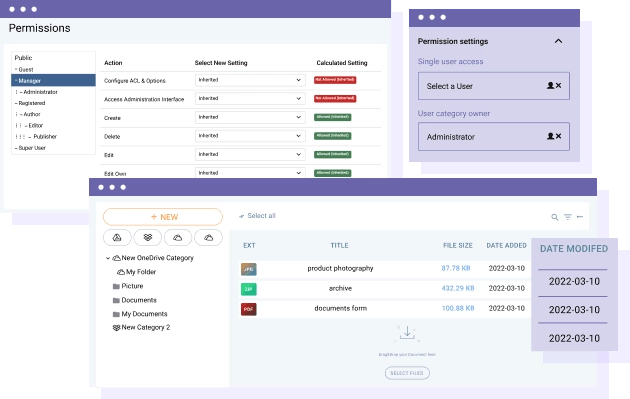Image resolution: width=630 pixels, height=399 pixels.
Task: Sort by the TITLE column header
Action: tap(340, 246)
